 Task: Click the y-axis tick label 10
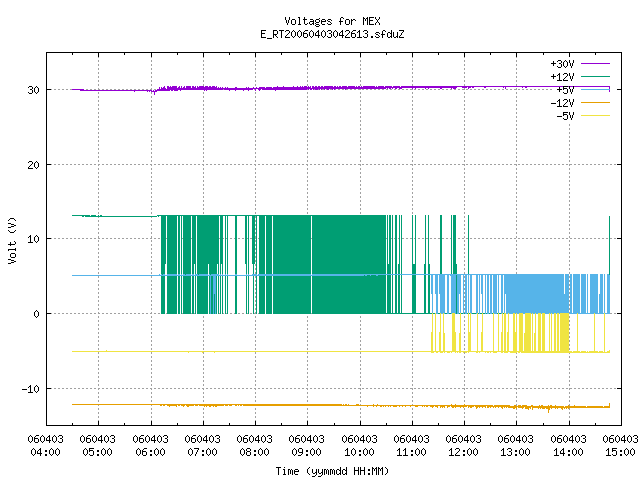tap(33, 239)
